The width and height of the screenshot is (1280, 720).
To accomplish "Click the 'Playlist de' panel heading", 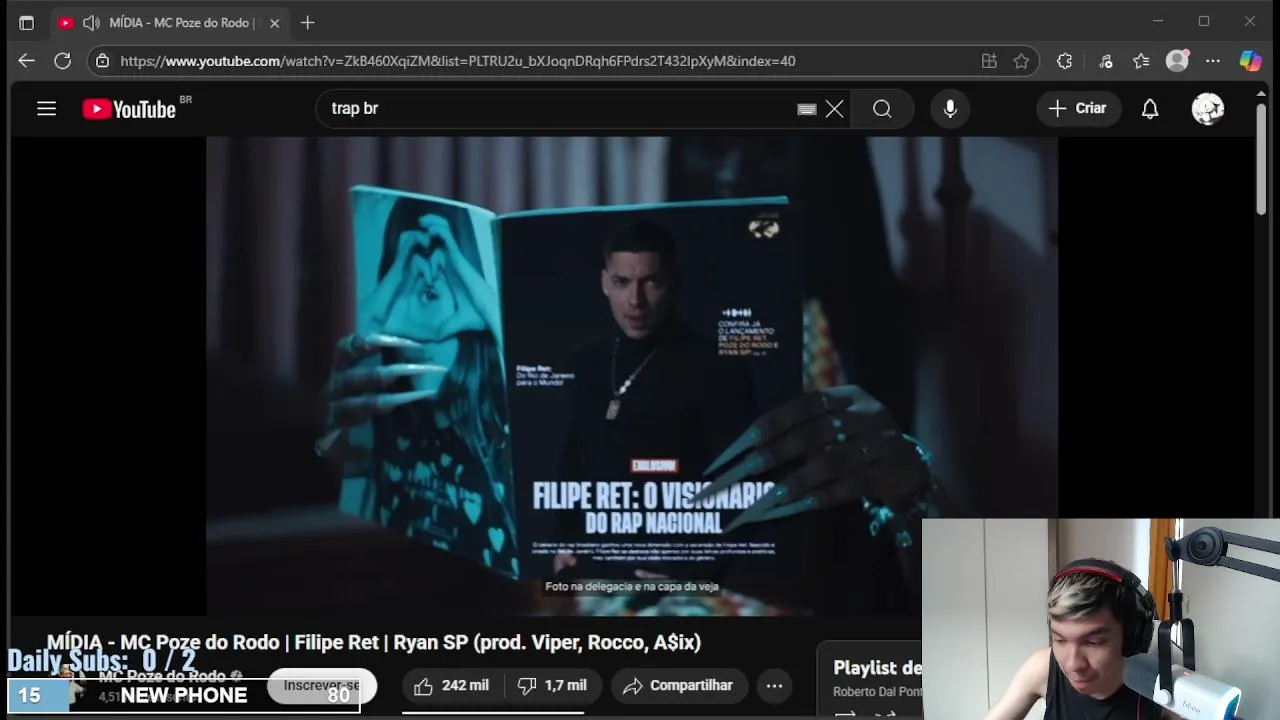I will point(877,668).
